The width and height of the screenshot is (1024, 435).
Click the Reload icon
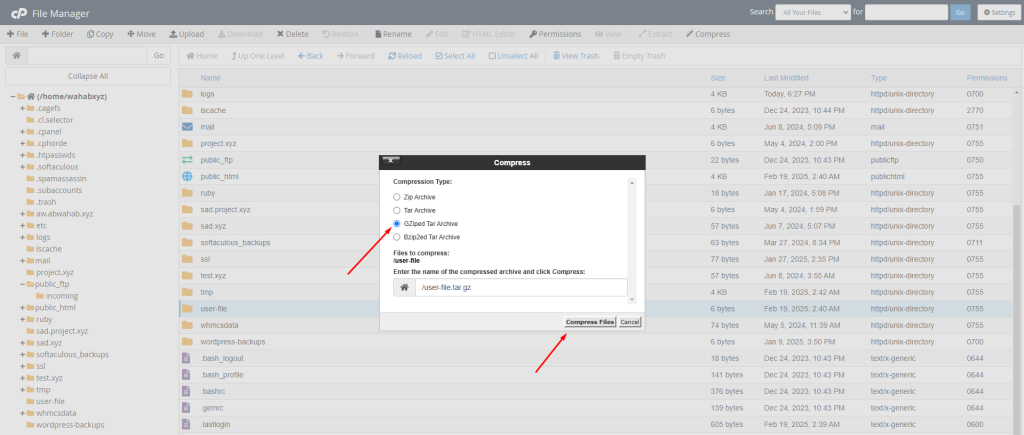click(404, 56)
